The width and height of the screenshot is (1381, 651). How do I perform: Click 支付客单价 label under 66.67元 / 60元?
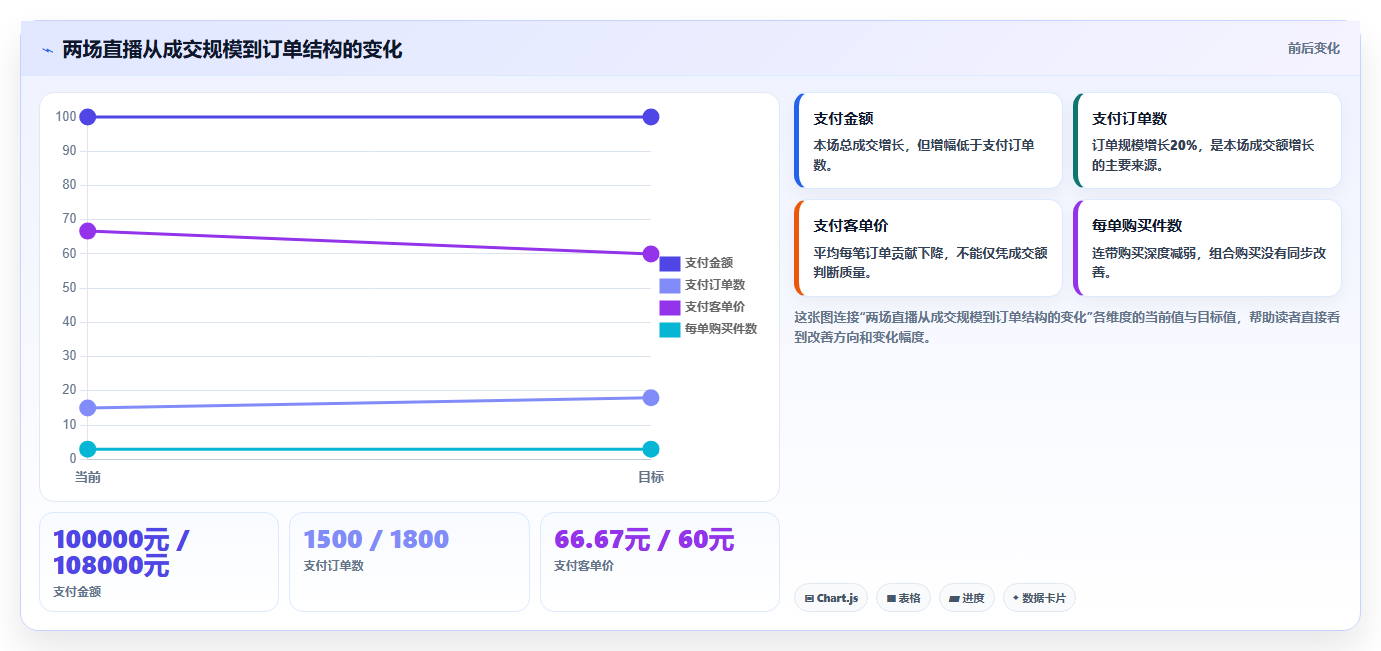click(x=584, y=566)
